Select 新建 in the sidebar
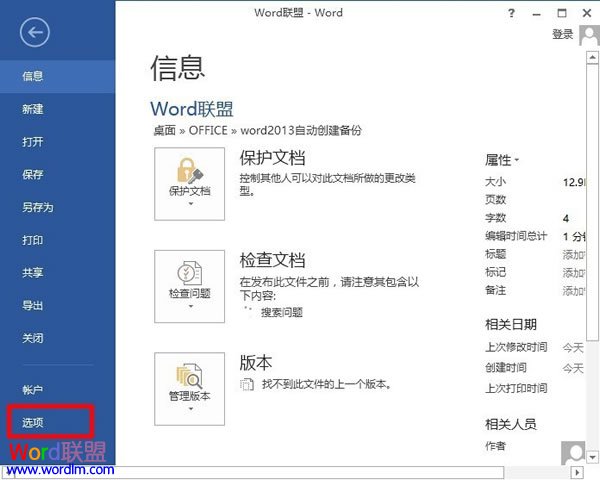This screenshot has width=600, height=480. point(33,109)
